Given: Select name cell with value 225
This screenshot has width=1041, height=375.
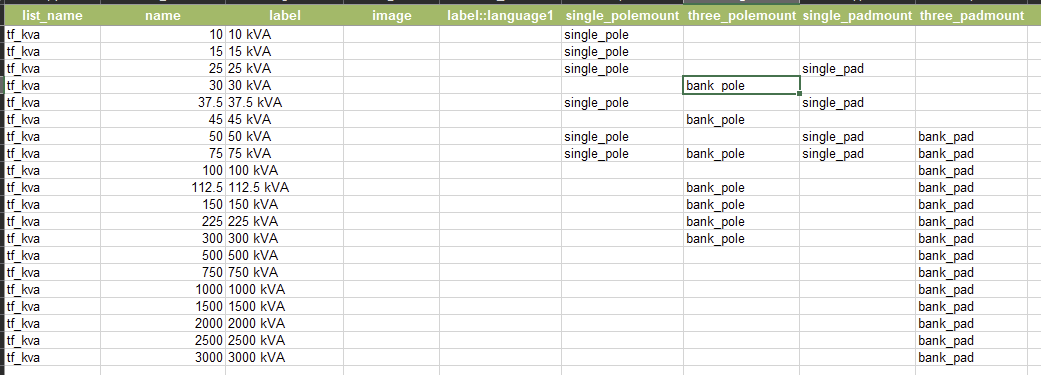Looking at the screenshot, I should coord(163,222).
